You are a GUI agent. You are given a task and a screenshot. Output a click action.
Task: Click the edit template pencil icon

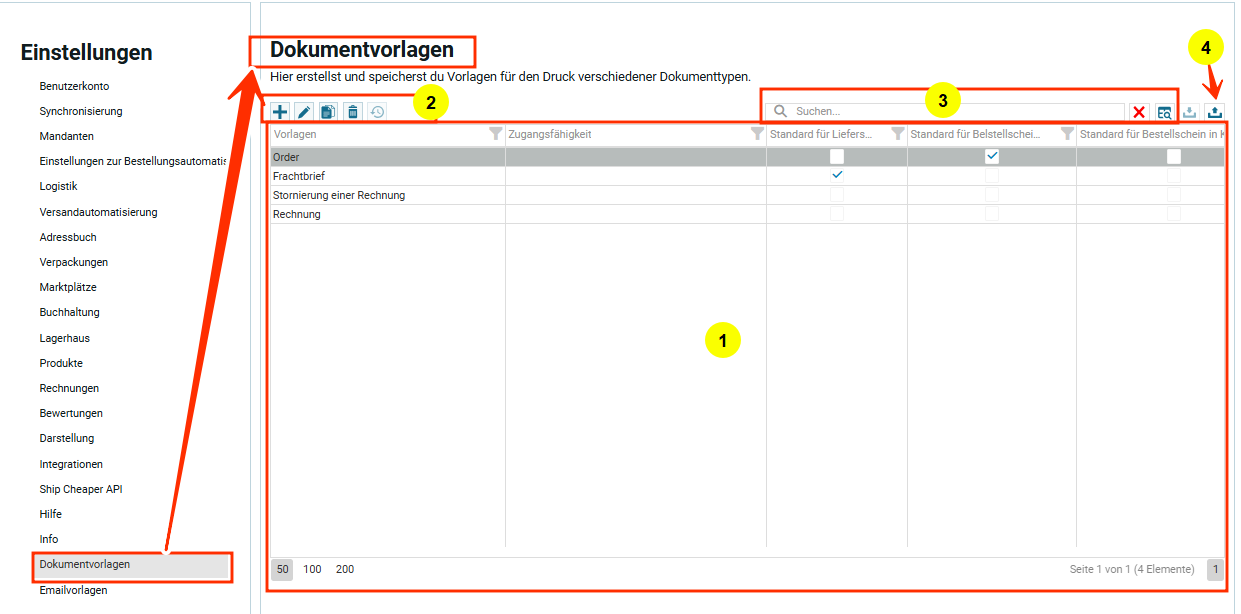[304, 112]
